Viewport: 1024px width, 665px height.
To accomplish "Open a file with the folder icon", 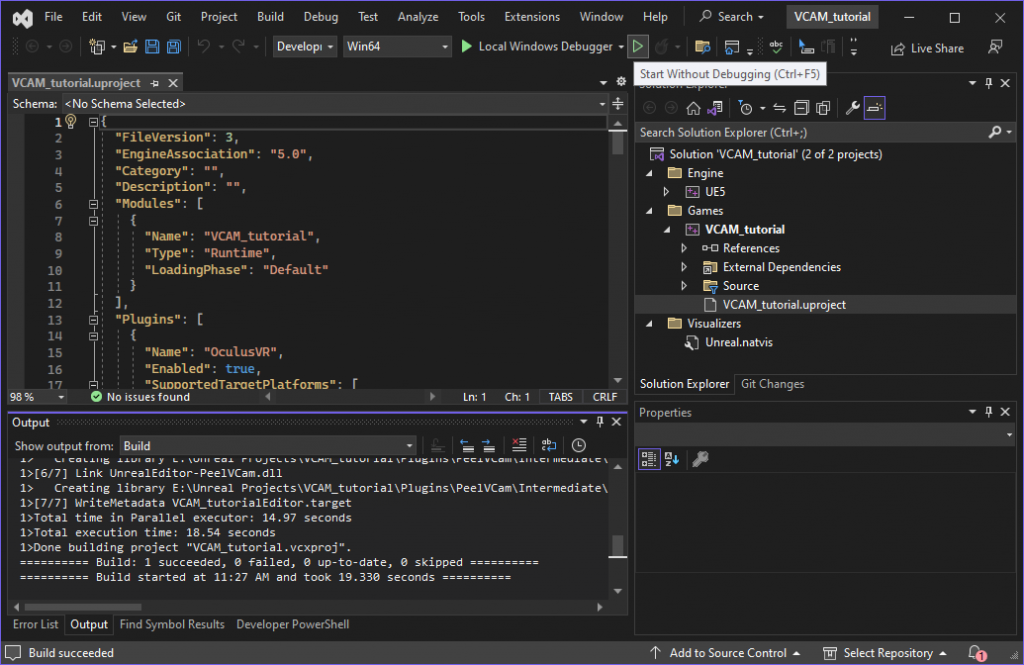I will point(131,46).
